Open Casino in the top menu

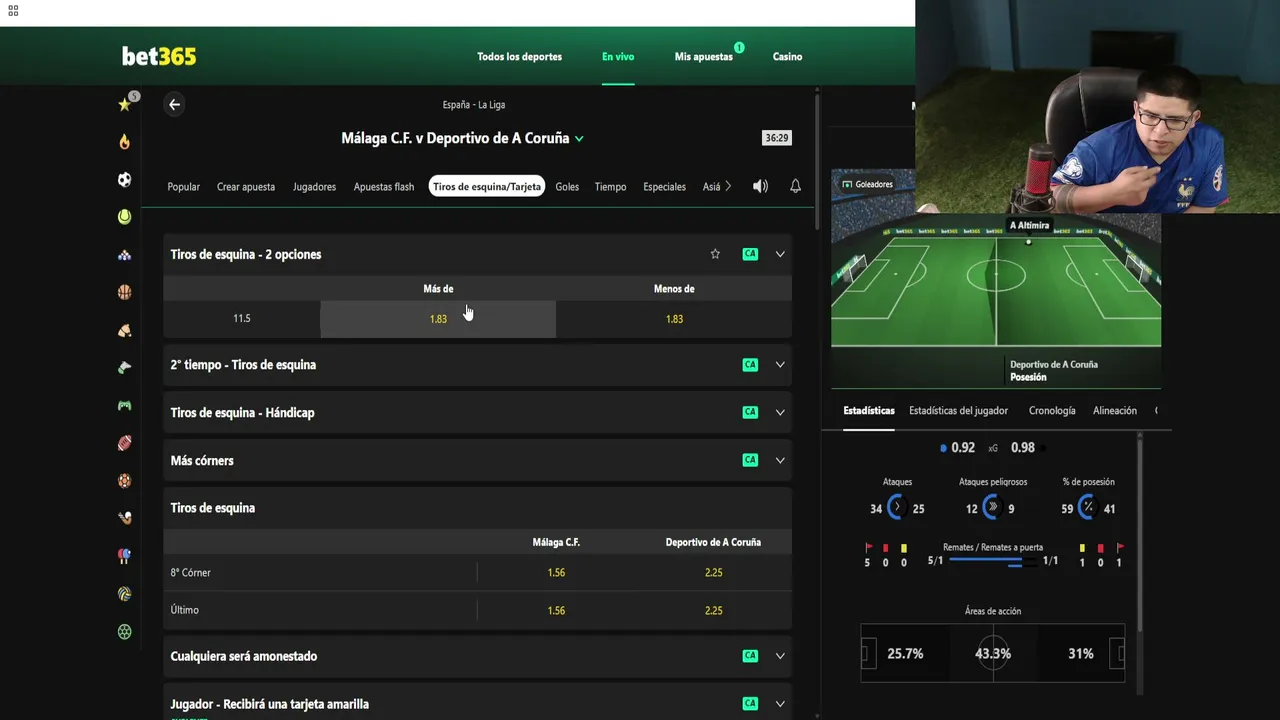[787, 57]
